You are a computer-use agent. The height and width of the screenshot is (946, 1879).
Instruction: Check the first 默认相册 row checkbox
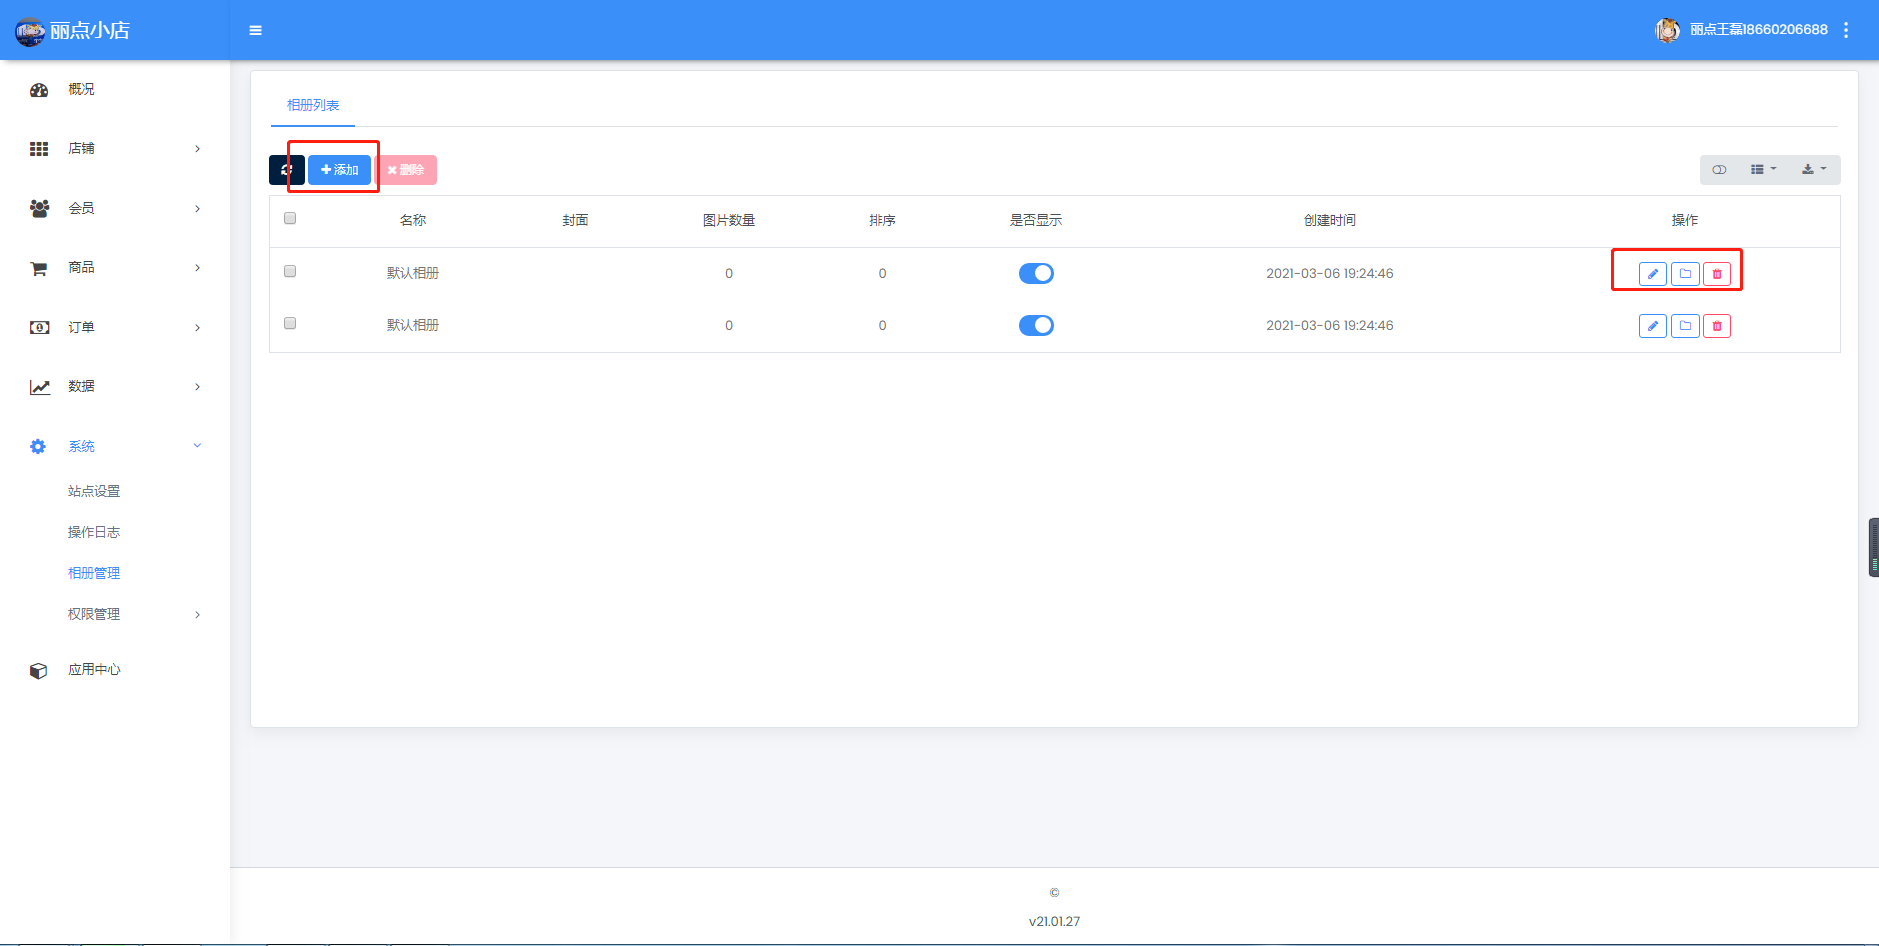(x=290, y=271)
